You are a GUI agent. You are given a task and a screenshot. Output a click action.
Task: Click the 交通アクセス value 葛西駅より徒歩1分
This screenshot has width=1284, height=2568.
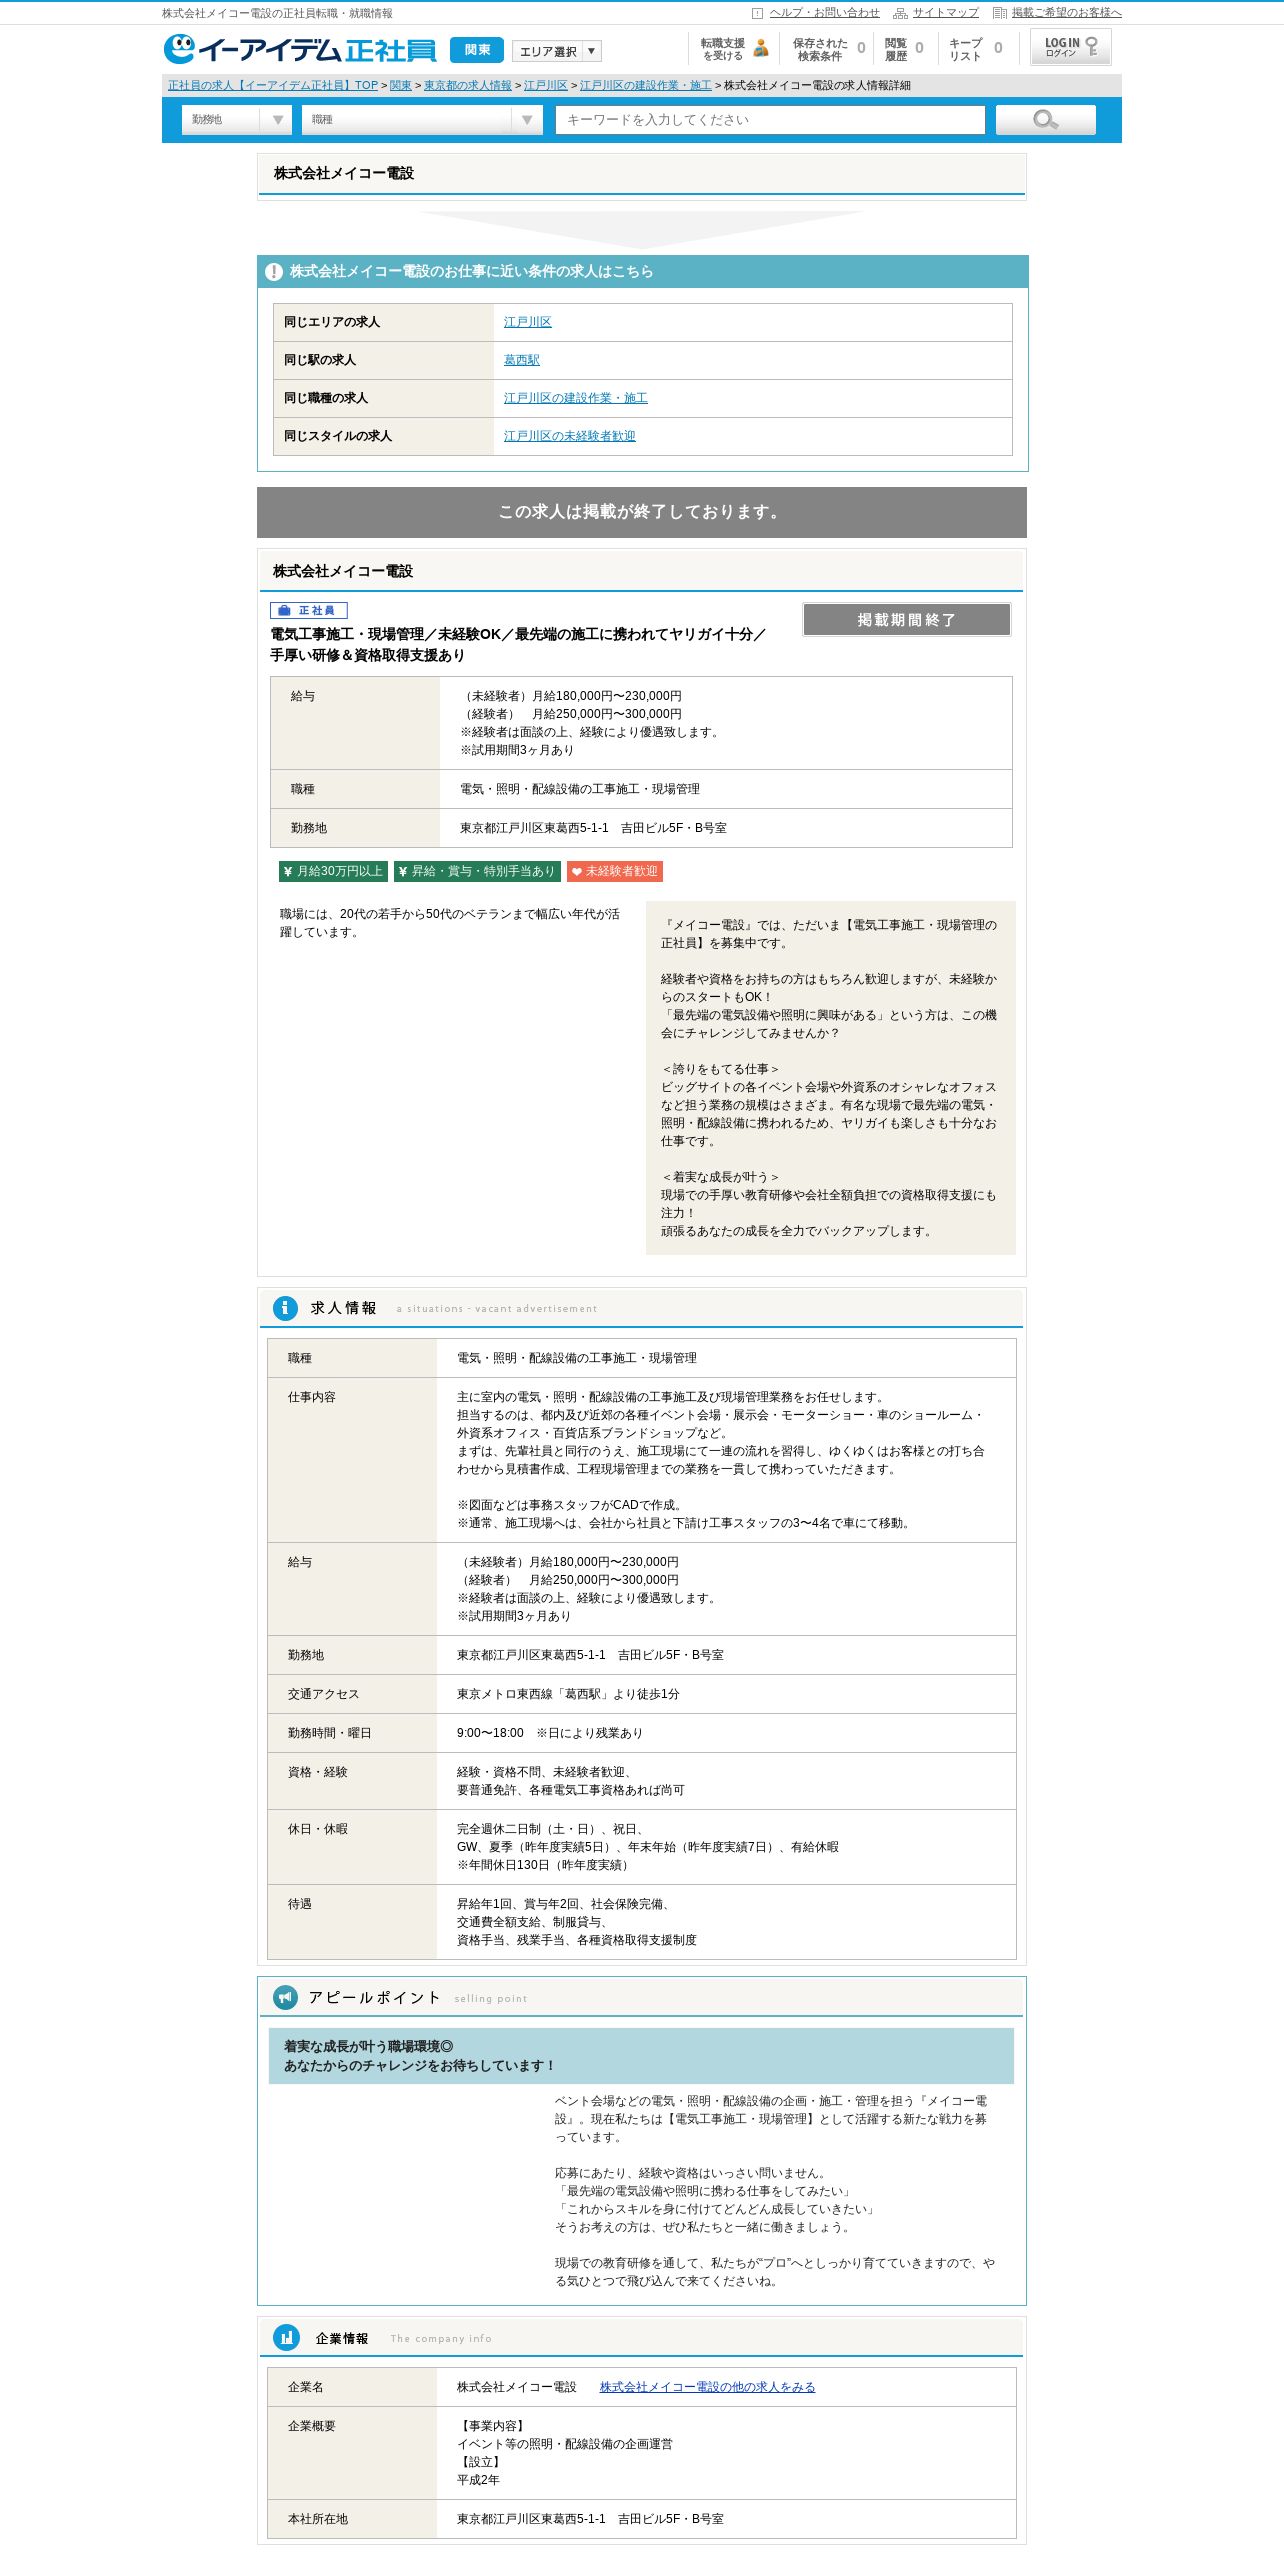[x=568, y=1694]
